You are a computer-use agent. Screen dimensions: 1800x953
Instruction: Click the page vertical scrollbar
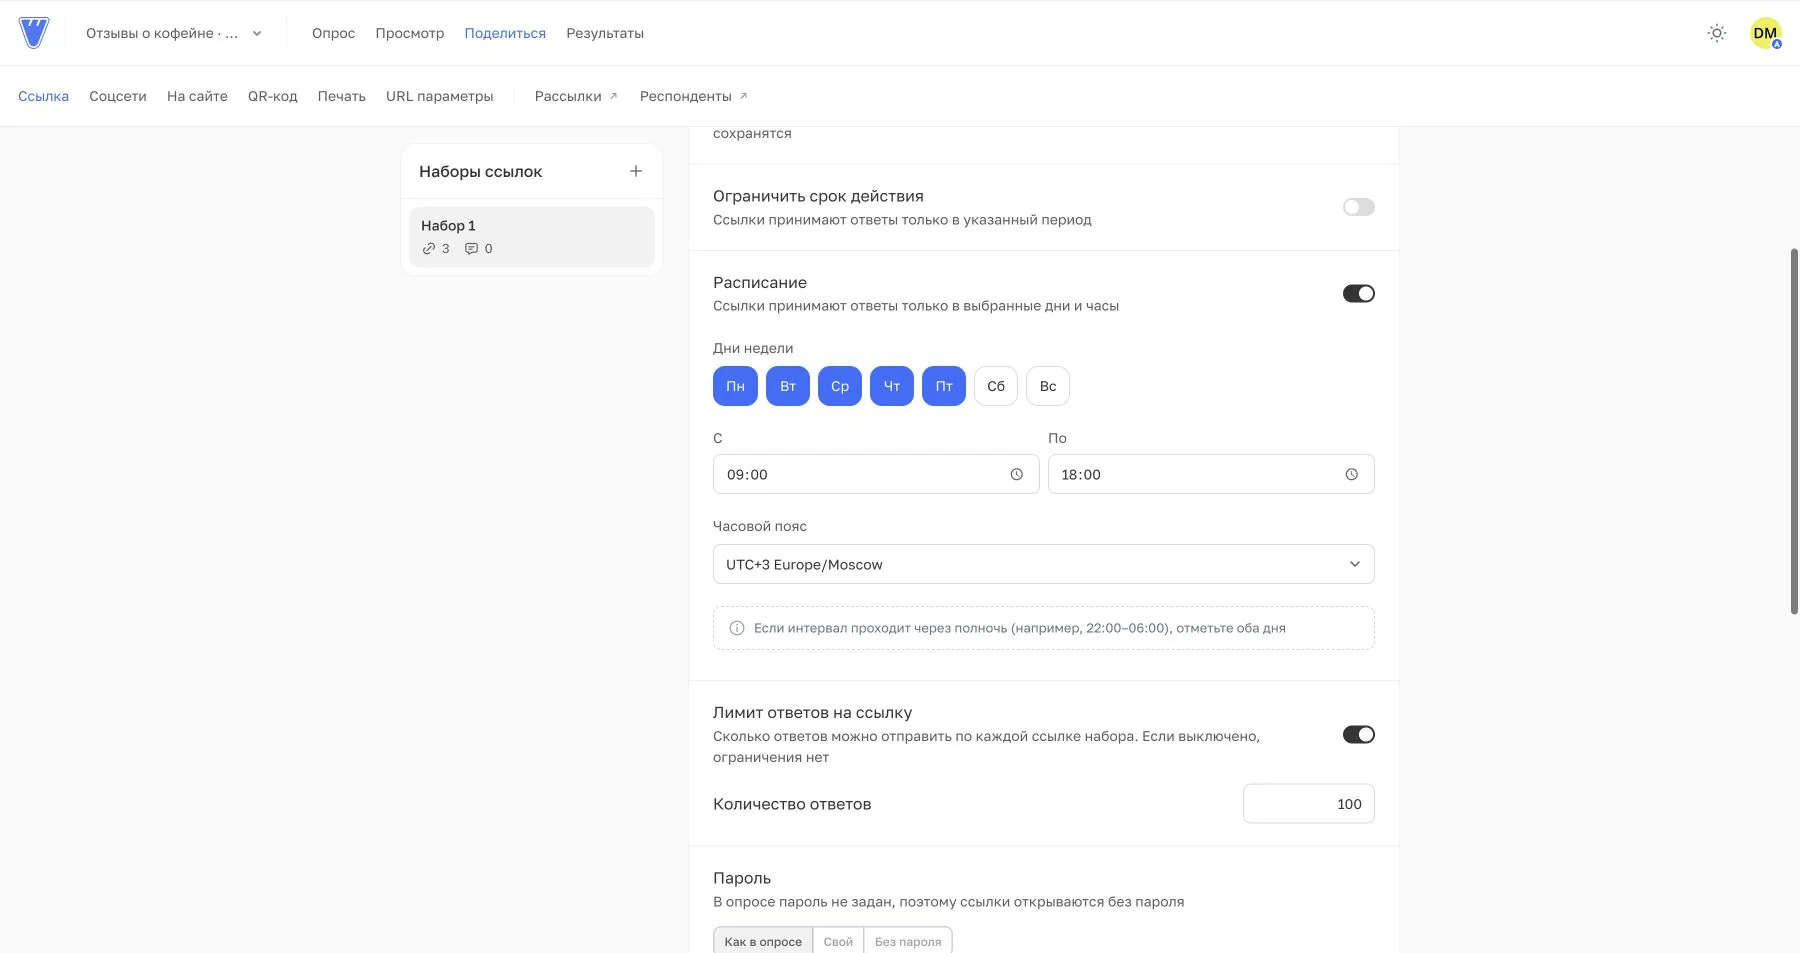1795,431
